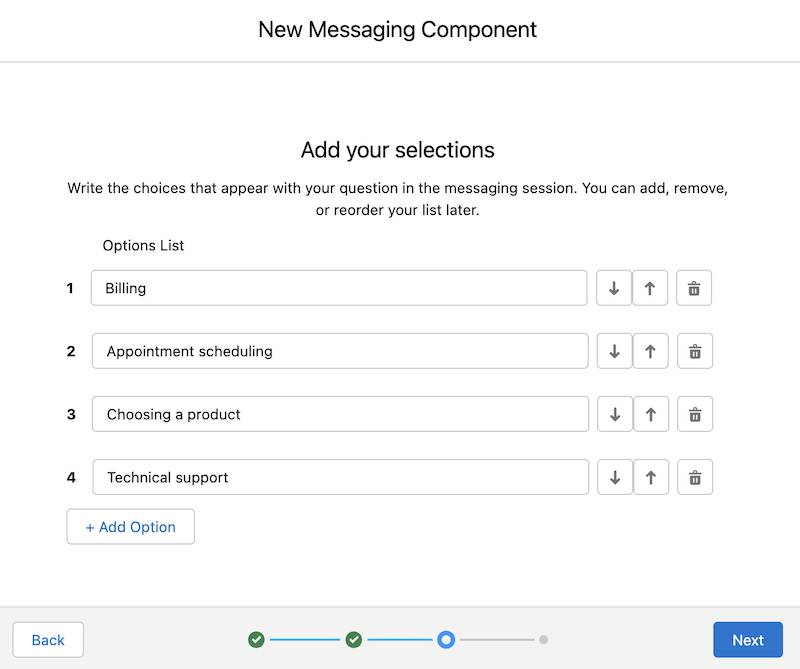Move Technical support up

[x=651, y=477]
